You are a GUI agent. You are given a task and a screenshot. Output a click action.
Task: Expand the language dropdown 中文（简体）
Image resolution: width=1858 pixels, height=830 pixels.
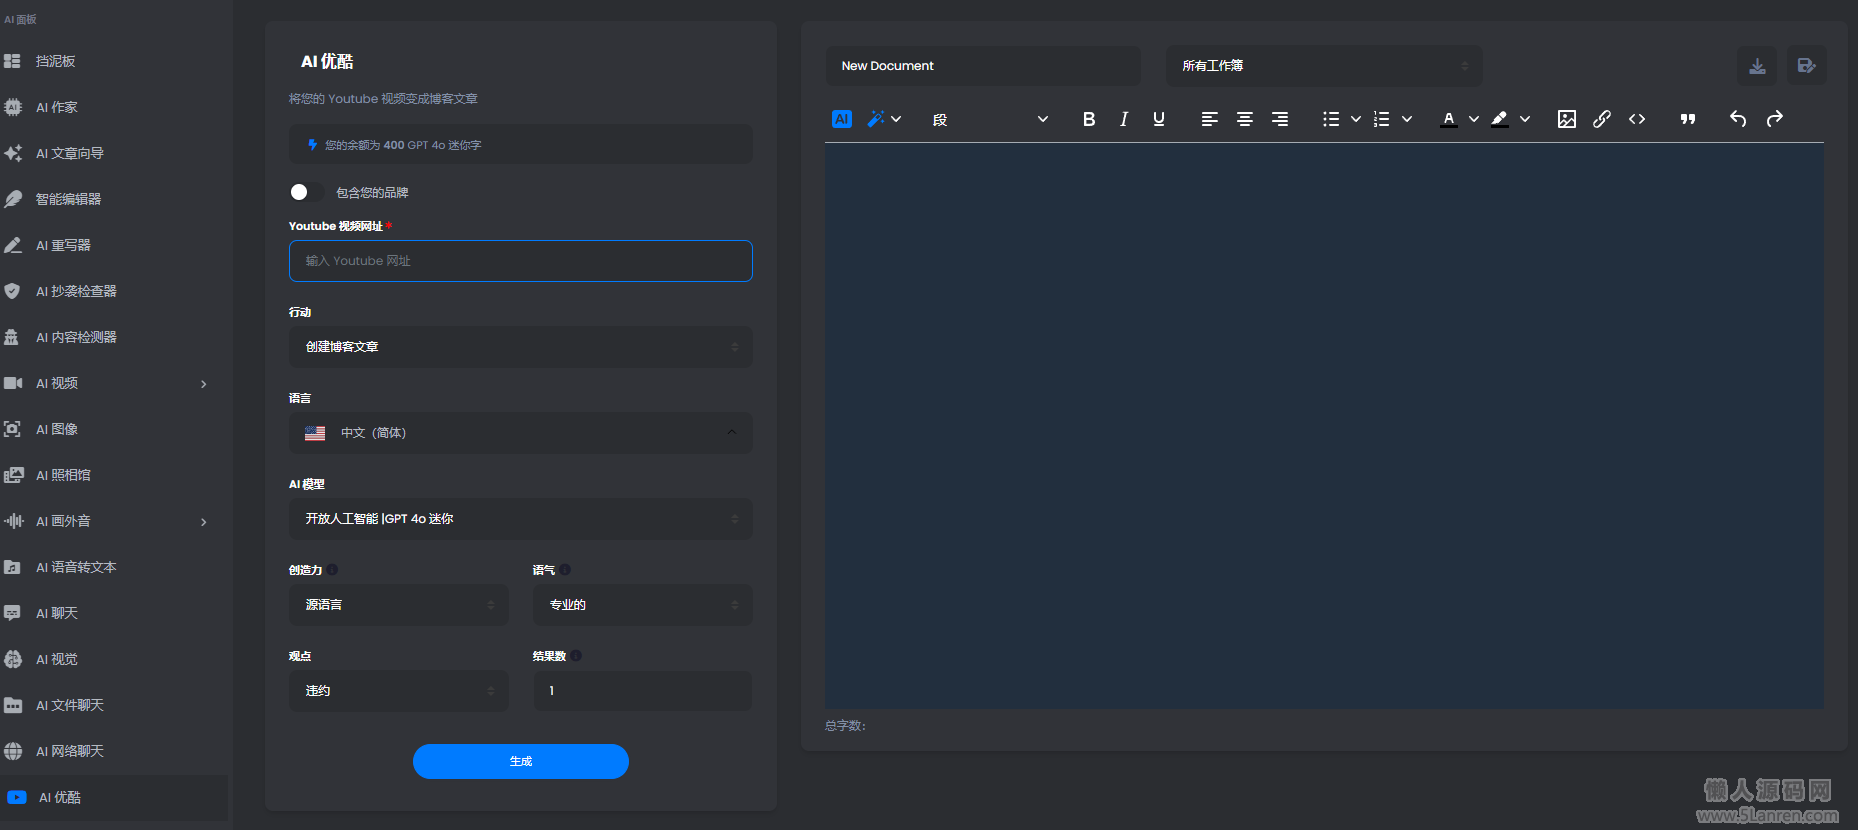[520, 433]
